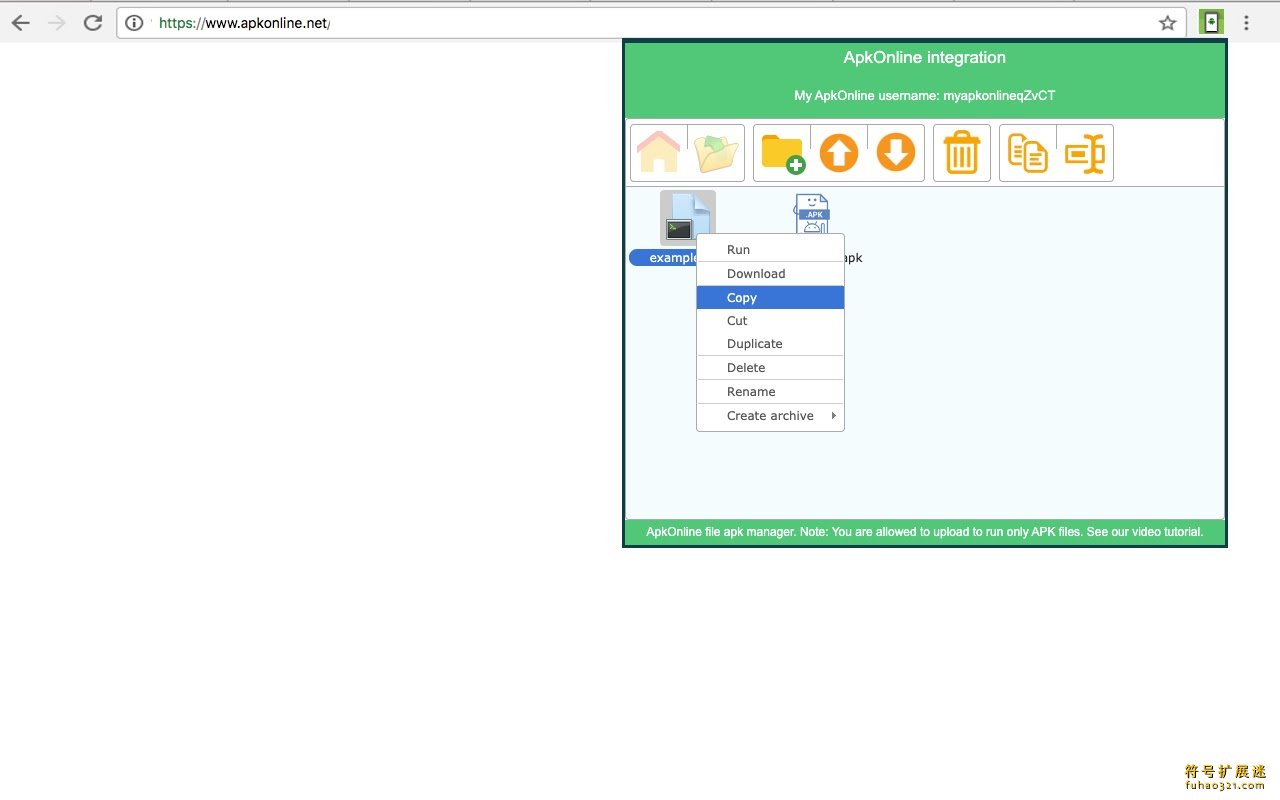This screenshot has height=800, width=1280.
Task: Choose Download from the context menu
Action: tap(770, 274)
